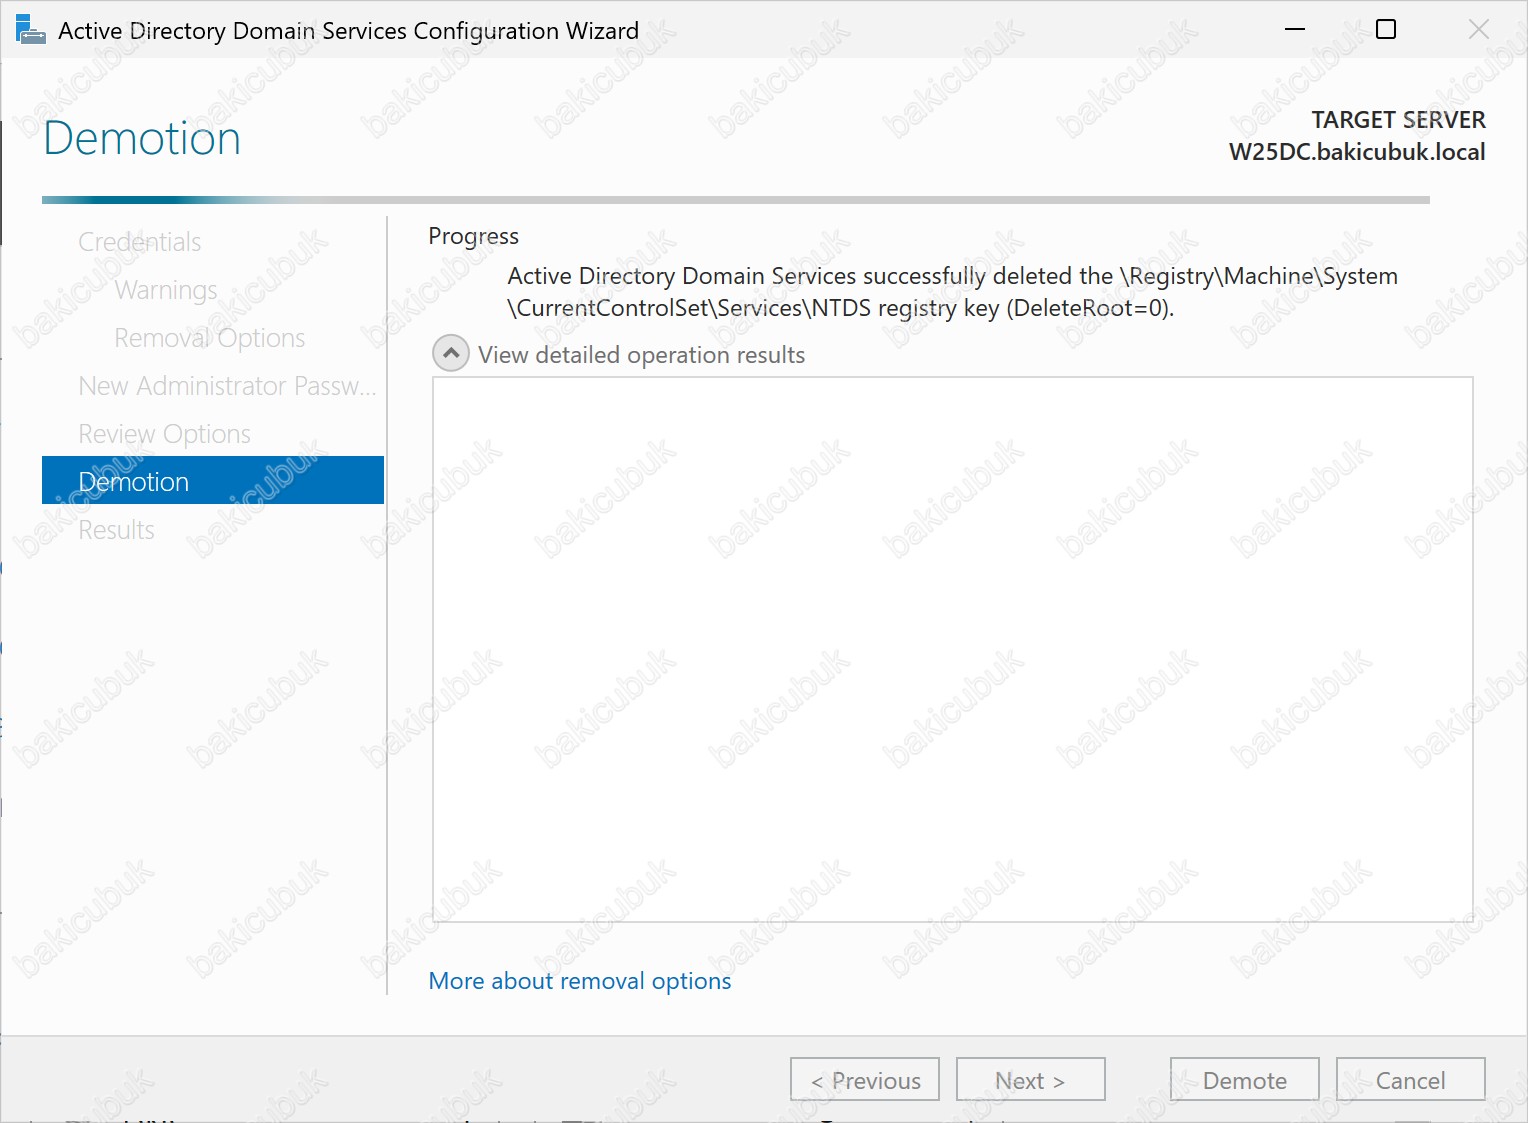Select the Credentials step in the sidebar
Screen dimensions: 1528x1123
(140, 242)
